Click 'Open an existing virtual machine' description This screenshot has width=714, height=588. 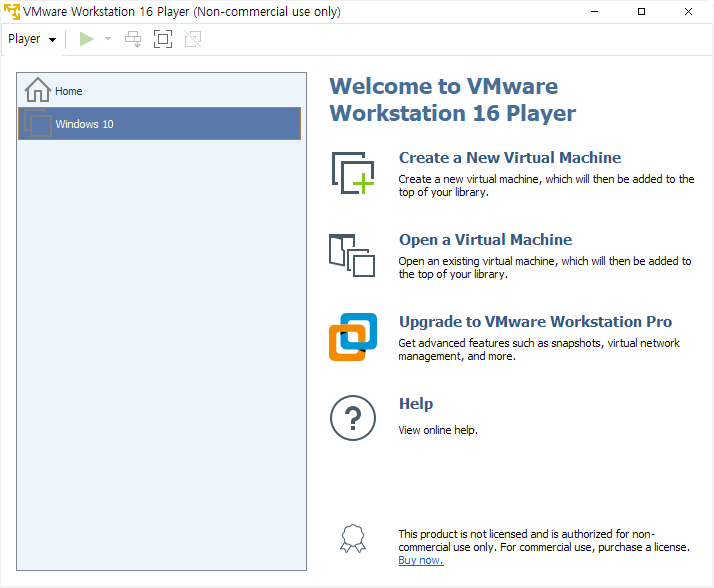545,267
